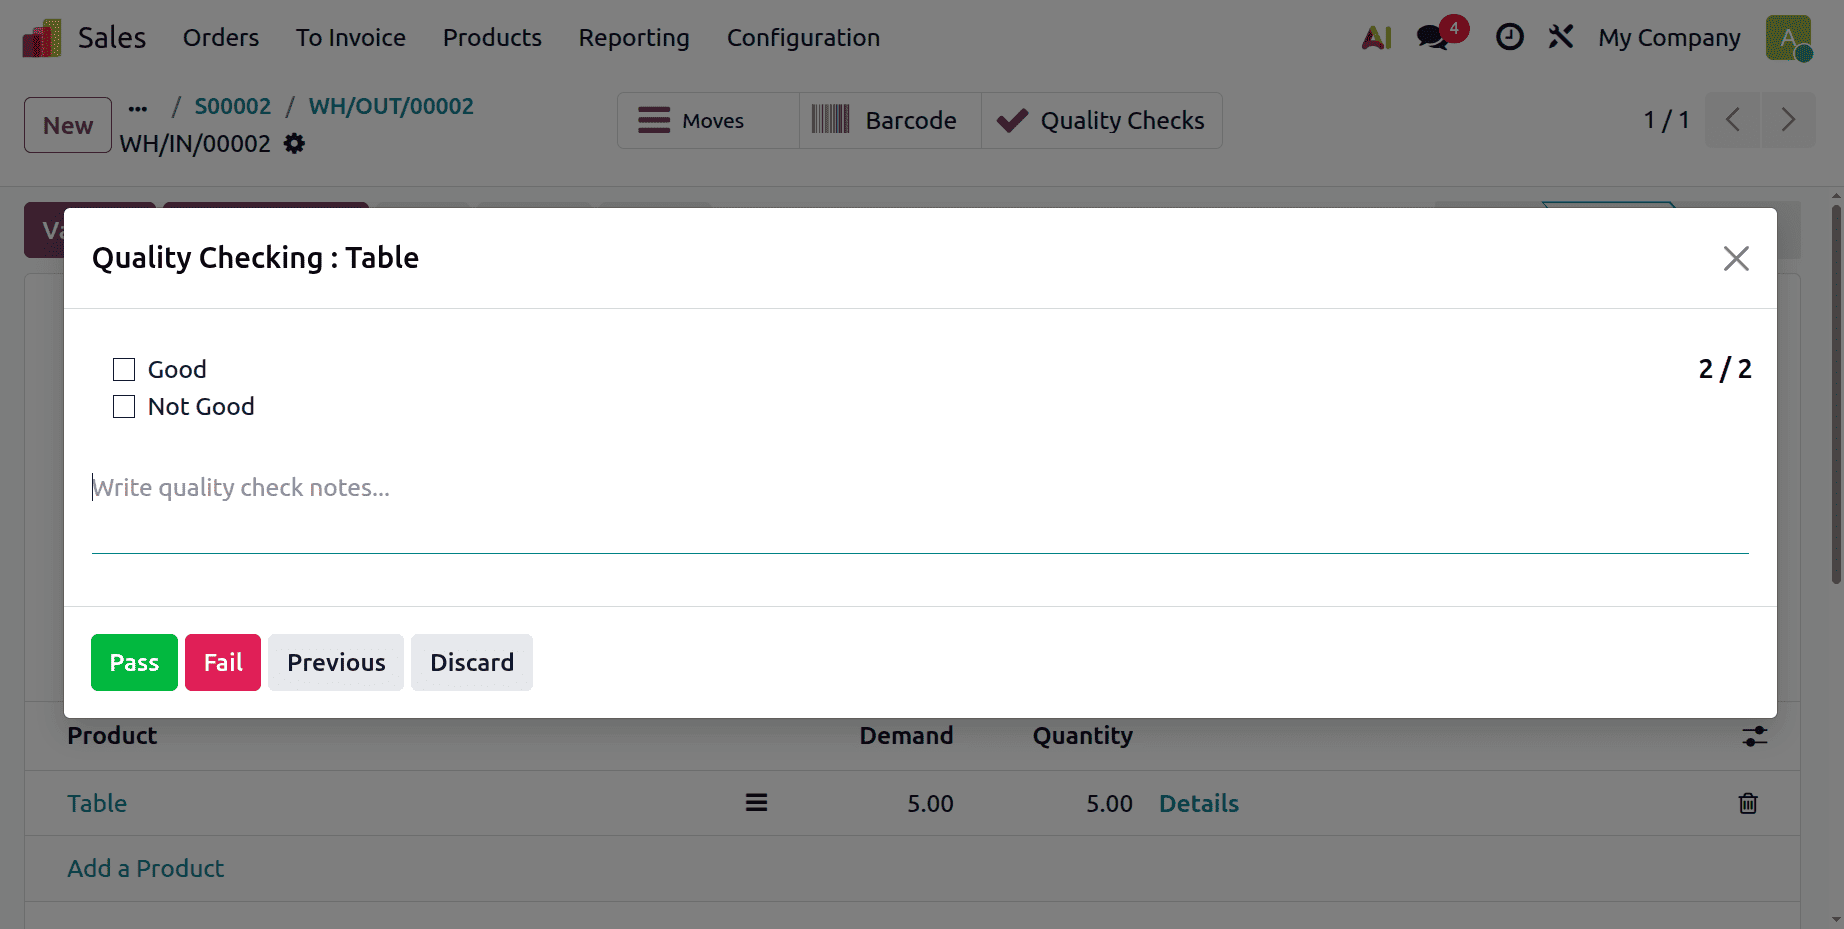Open the debug tools wrench icon
This screenshot has width=1844, height=929.
click(1561, 38)
